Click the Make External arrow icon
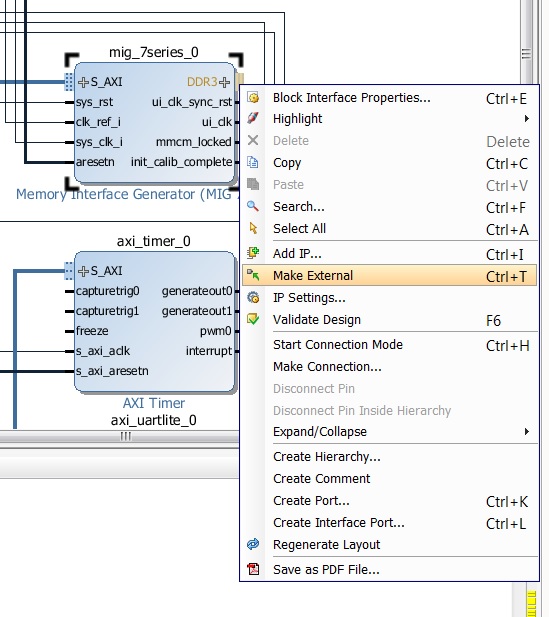549x617 pixels. pos(253,275)
